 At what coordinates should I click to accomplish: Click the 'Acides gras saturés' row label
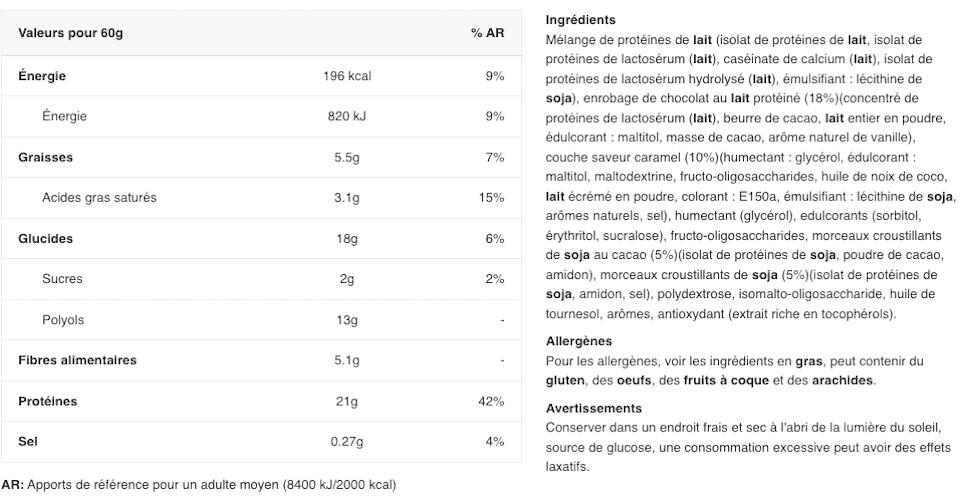99,198
